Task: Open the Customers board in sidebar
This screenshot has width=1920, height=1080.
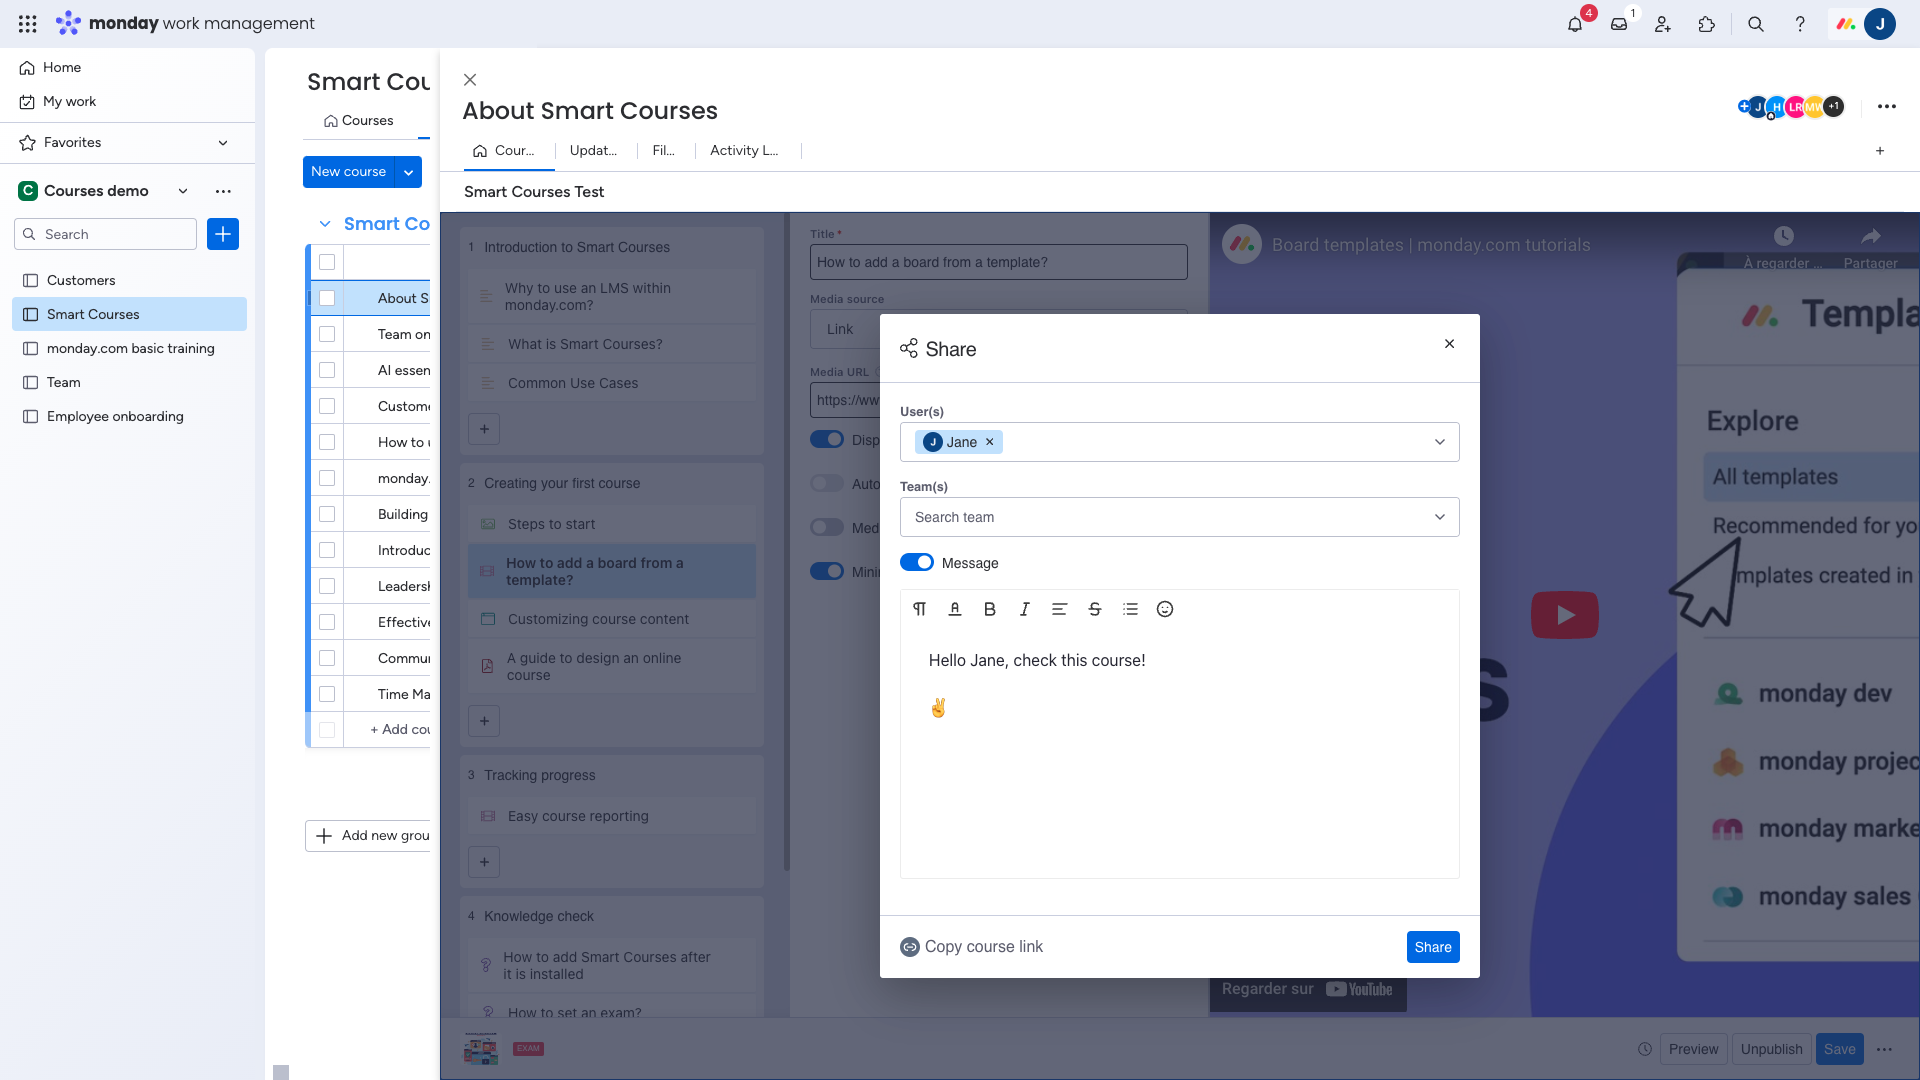Action: point(129,280)
